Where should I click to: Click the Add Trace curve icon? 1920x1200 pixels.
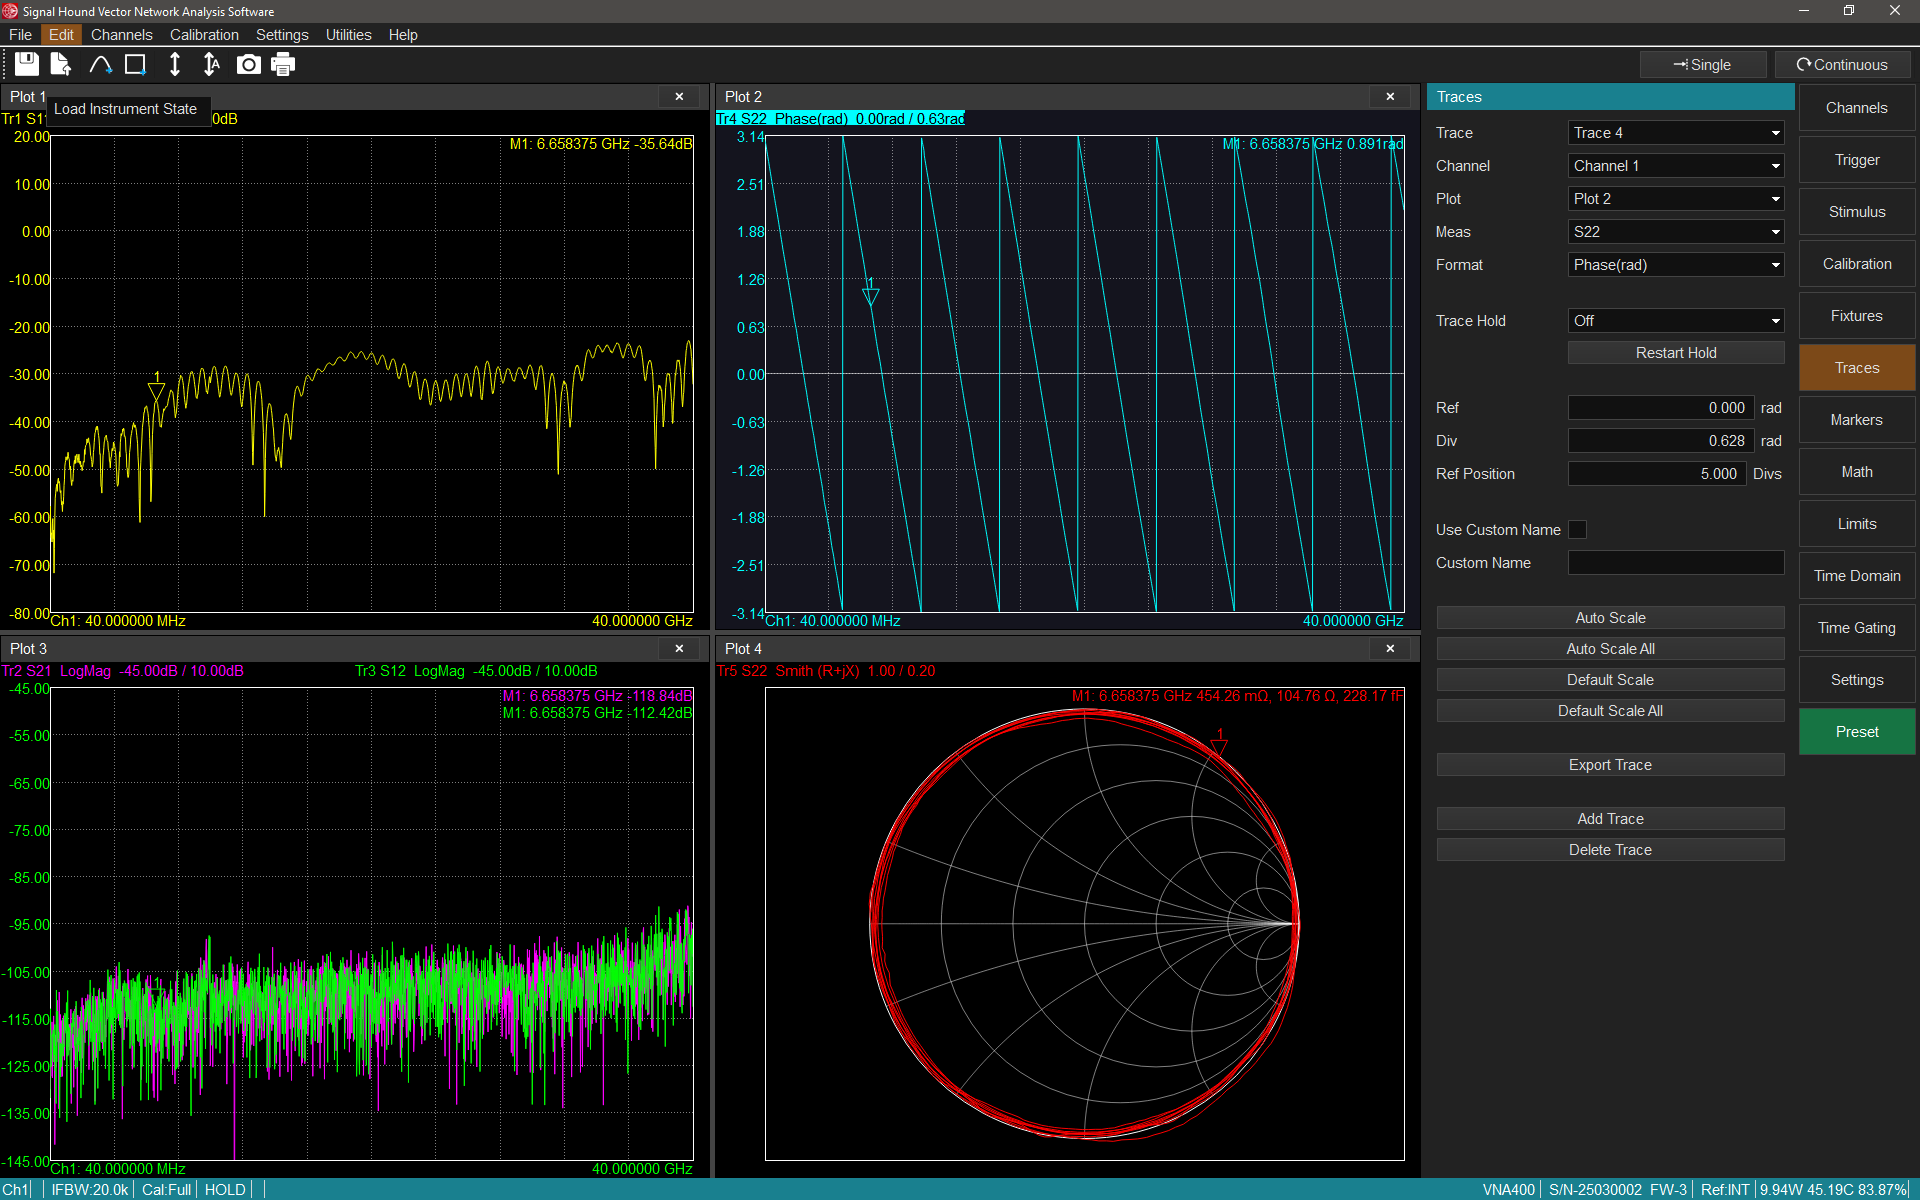pos(100,65)
